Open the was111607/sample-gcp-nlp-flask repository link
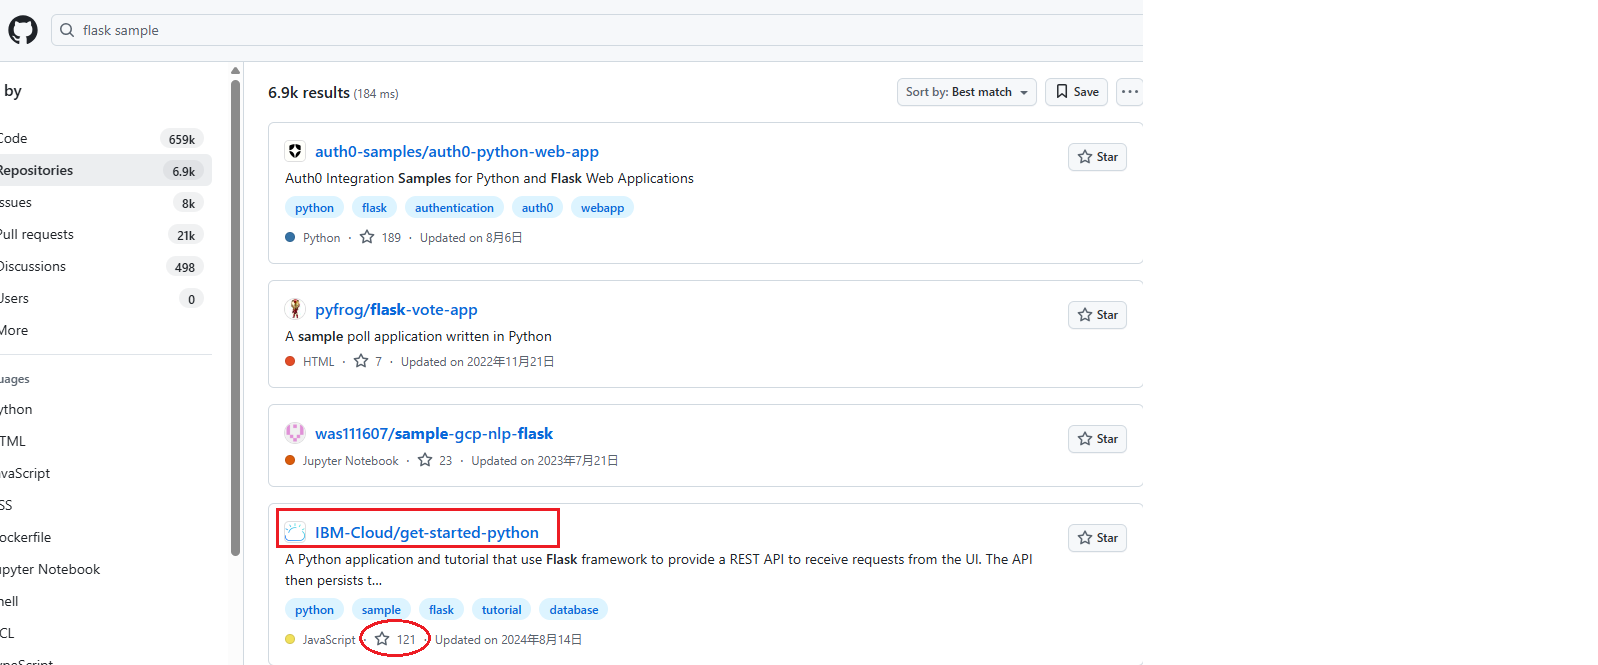Image resolution: width=1598 pixels, height=665 pixels. [x=433, y=433]
